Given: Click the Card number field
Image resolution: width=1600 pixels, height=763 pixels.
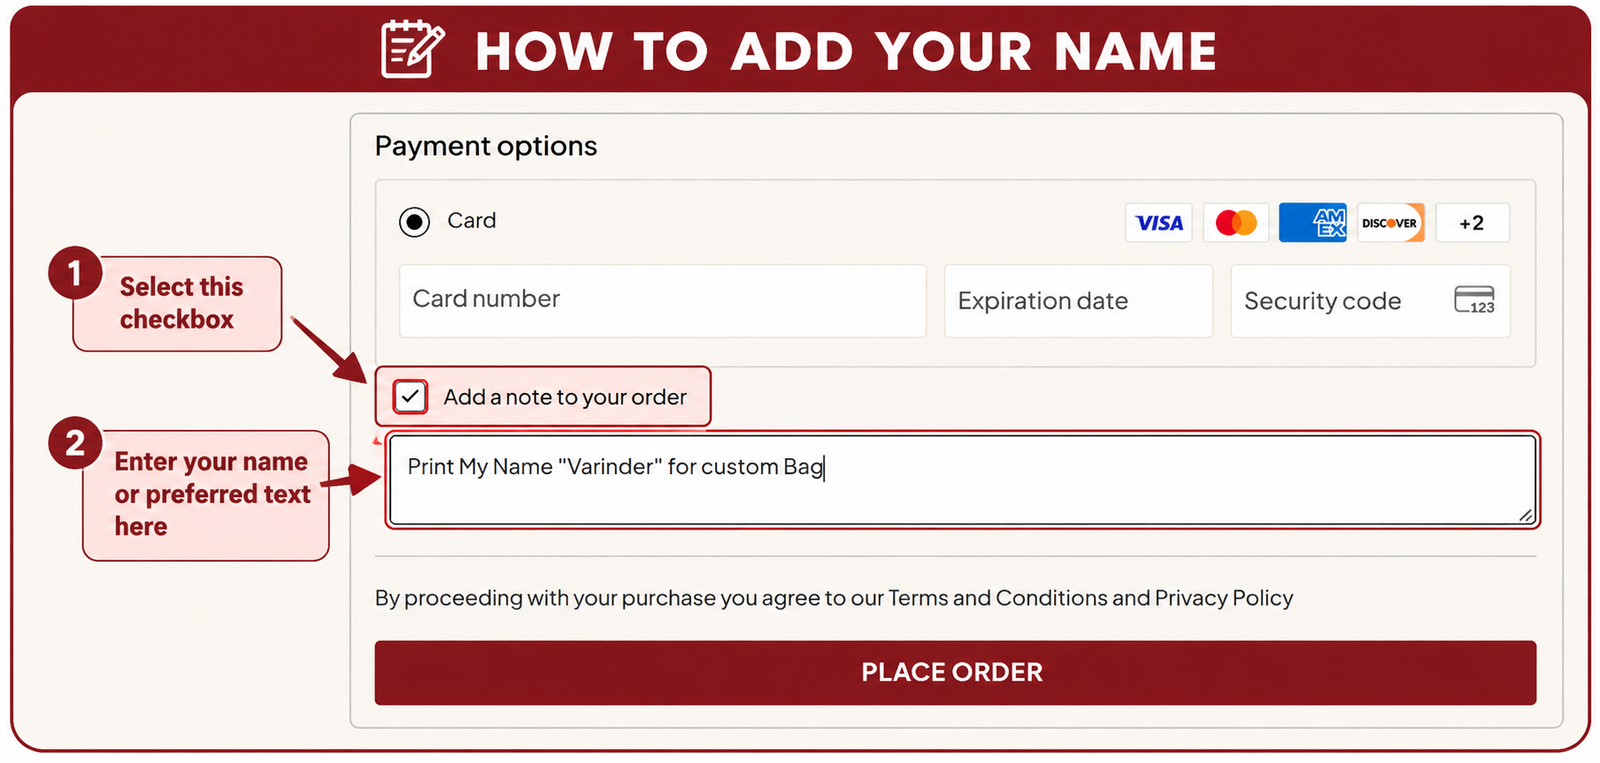Looking at the screenshot, I should coord(662,300).
